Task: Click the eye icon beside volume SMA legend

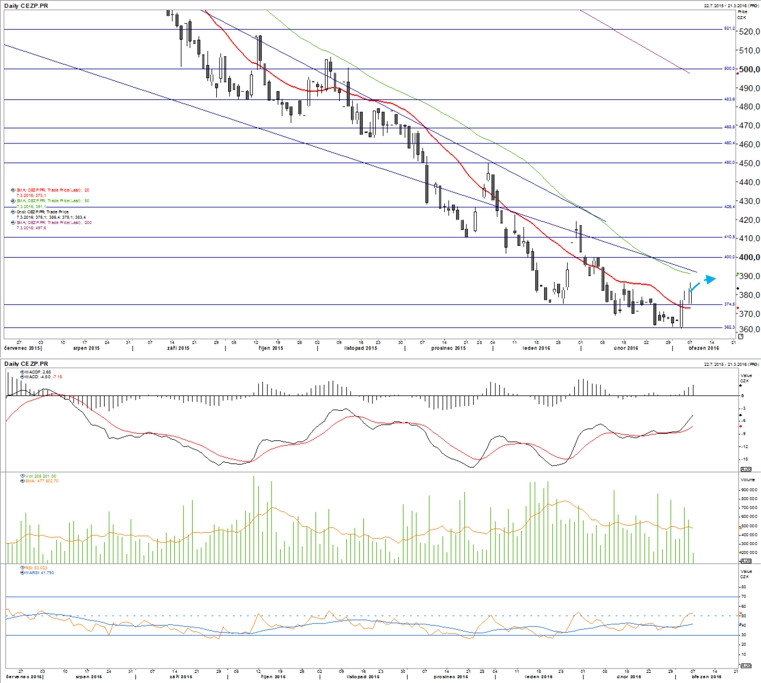Action: (22, 481)
